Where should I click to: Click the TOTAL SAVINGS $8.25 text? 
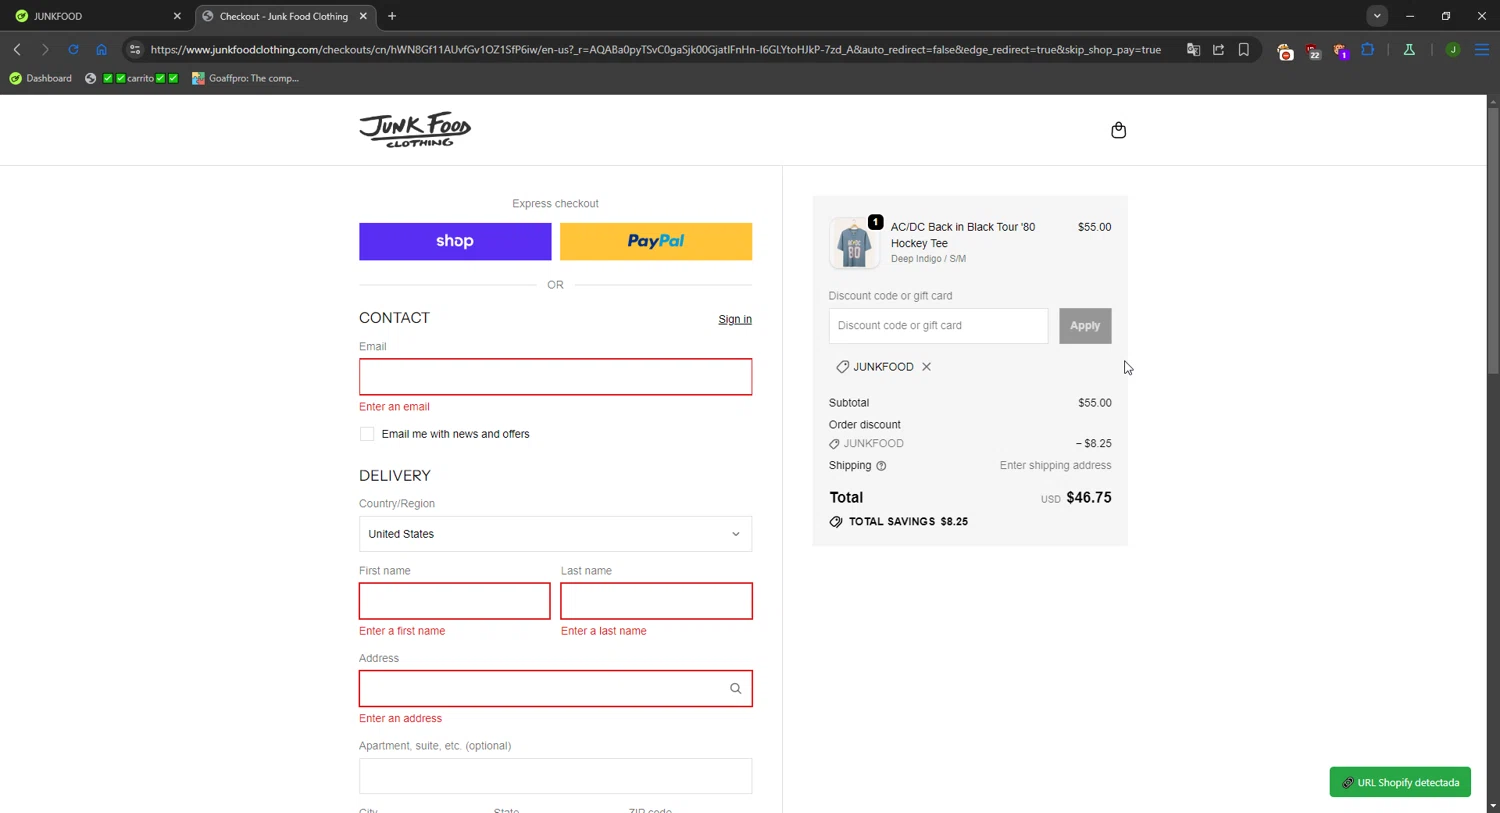coord(908,522)
